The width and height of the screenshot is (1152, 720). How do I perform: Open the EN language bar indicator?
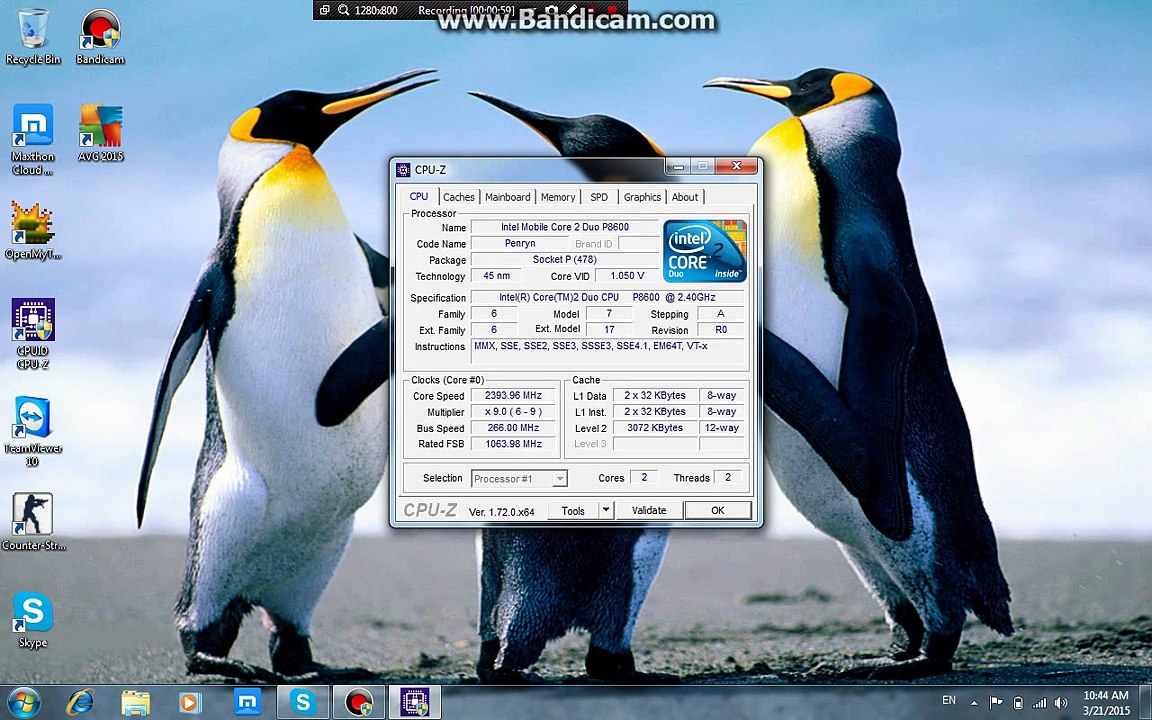(949, 700)
